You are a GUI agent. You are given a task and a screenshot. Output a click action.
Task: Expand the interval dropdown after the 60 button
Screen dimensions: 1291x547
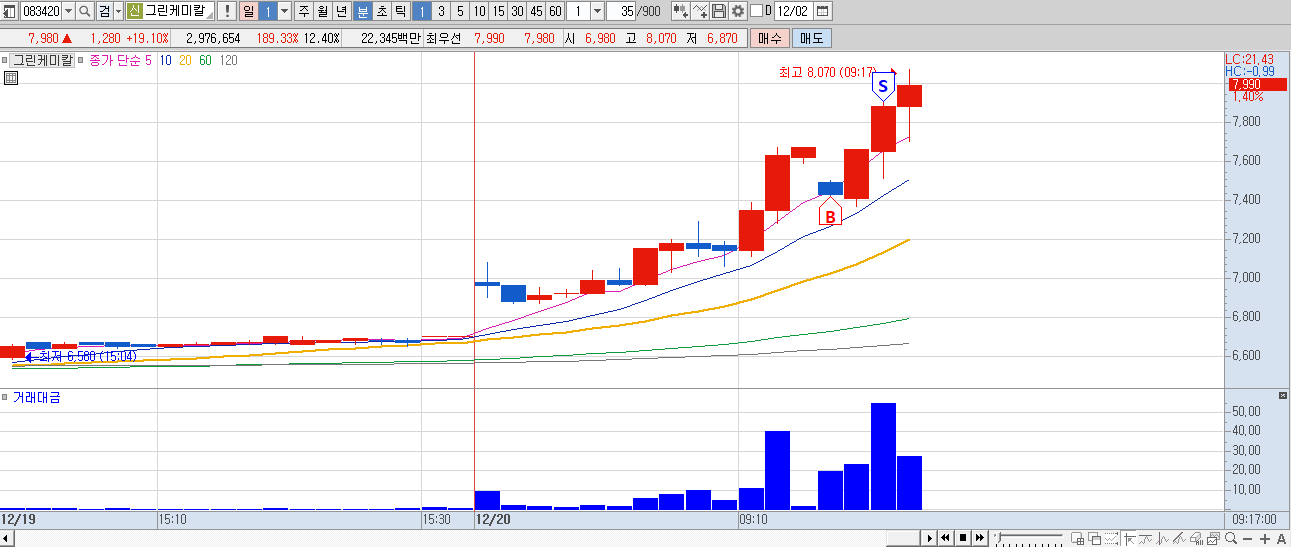tap(597, 11)
